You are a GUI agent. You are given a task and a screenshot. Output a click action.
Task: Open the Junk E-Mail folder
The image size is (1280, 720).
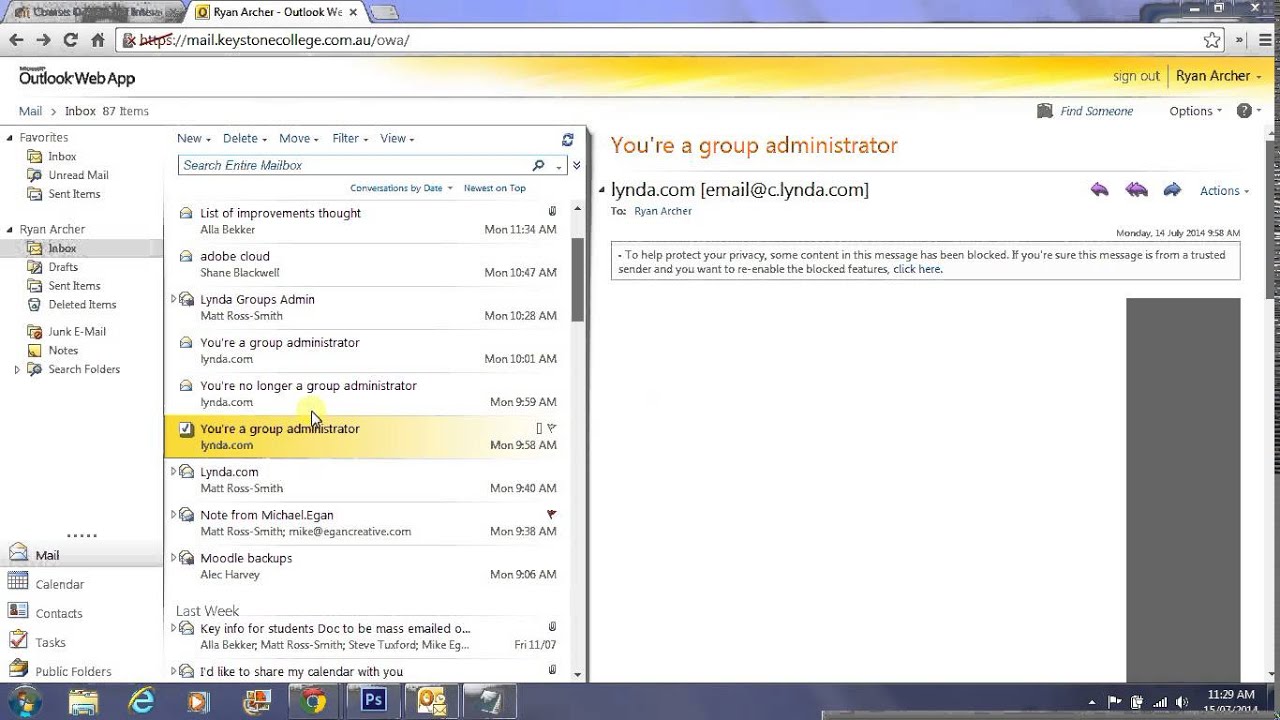(77, 332)
